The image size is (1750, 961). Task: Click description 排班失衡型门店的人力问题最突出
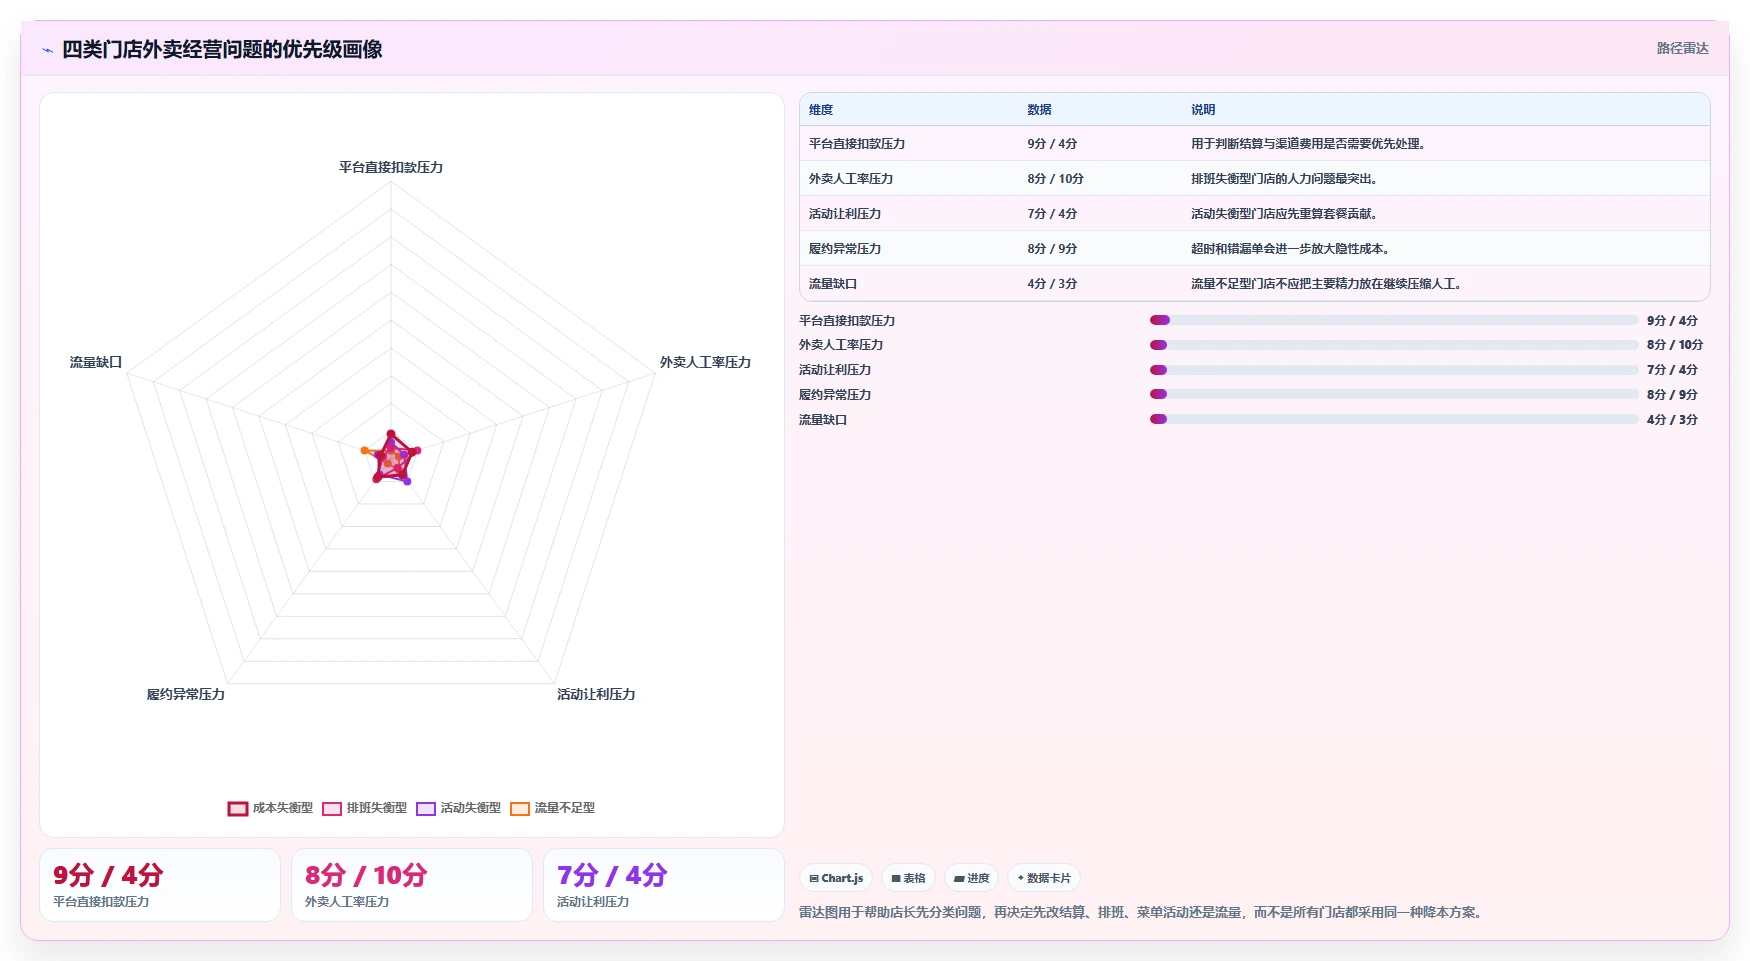[1284, 179]
